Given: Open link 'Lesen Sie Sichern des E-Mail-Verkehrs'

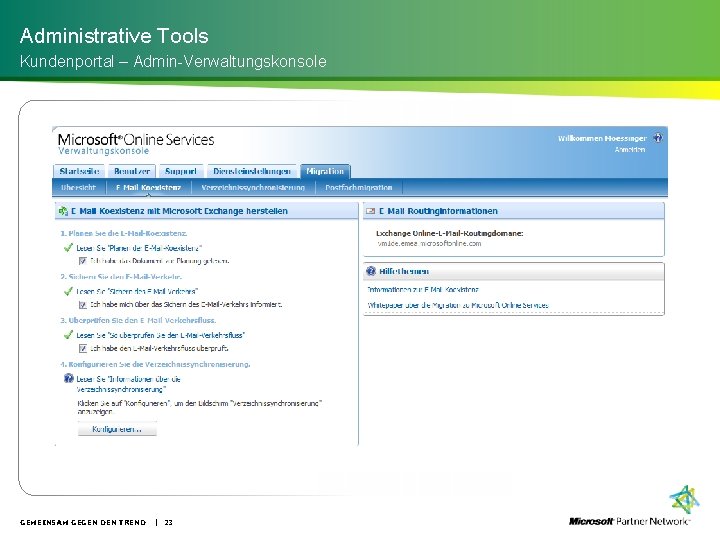Looking at the screenshot, I should pos(137,291).
